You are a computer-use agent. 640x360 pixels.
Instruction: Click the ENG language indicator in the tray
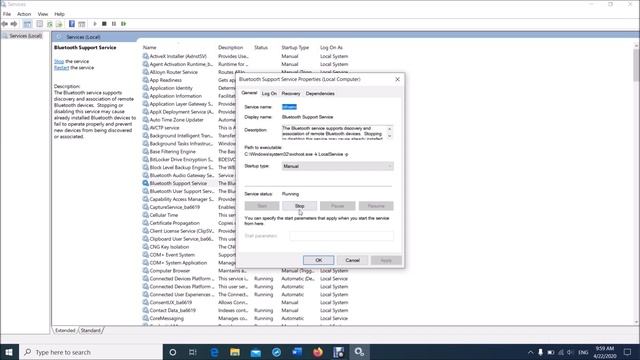[x=583, y=352]
